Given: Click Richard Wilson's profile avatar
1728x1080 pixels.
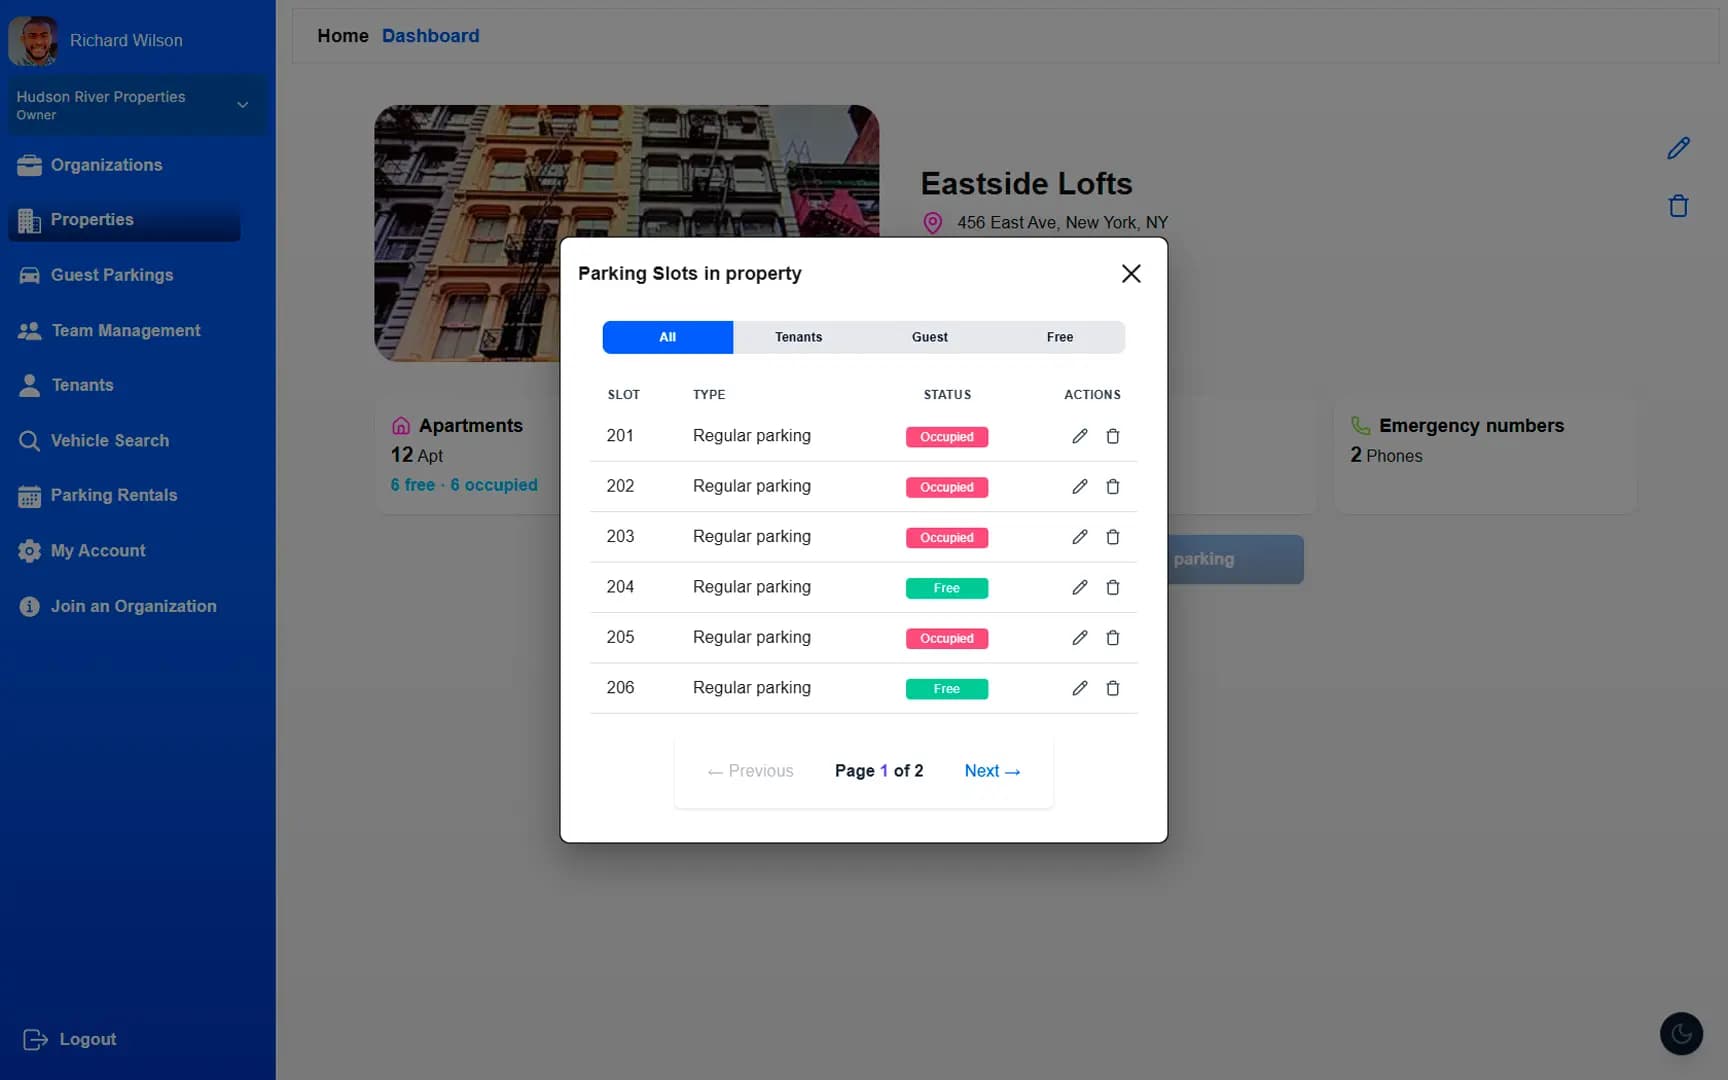Looking at the screenshot, I should (33, 40).
